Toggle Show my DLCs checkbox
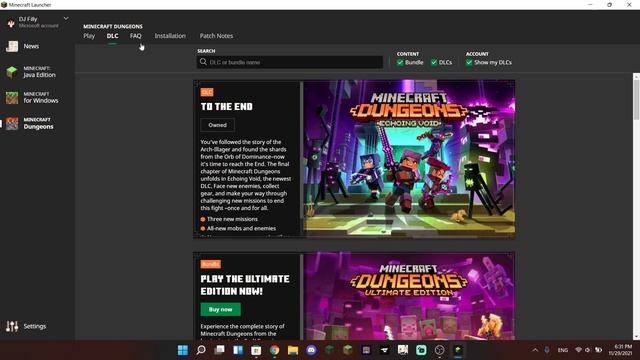 pyautogui.click(x=469, y=62)
